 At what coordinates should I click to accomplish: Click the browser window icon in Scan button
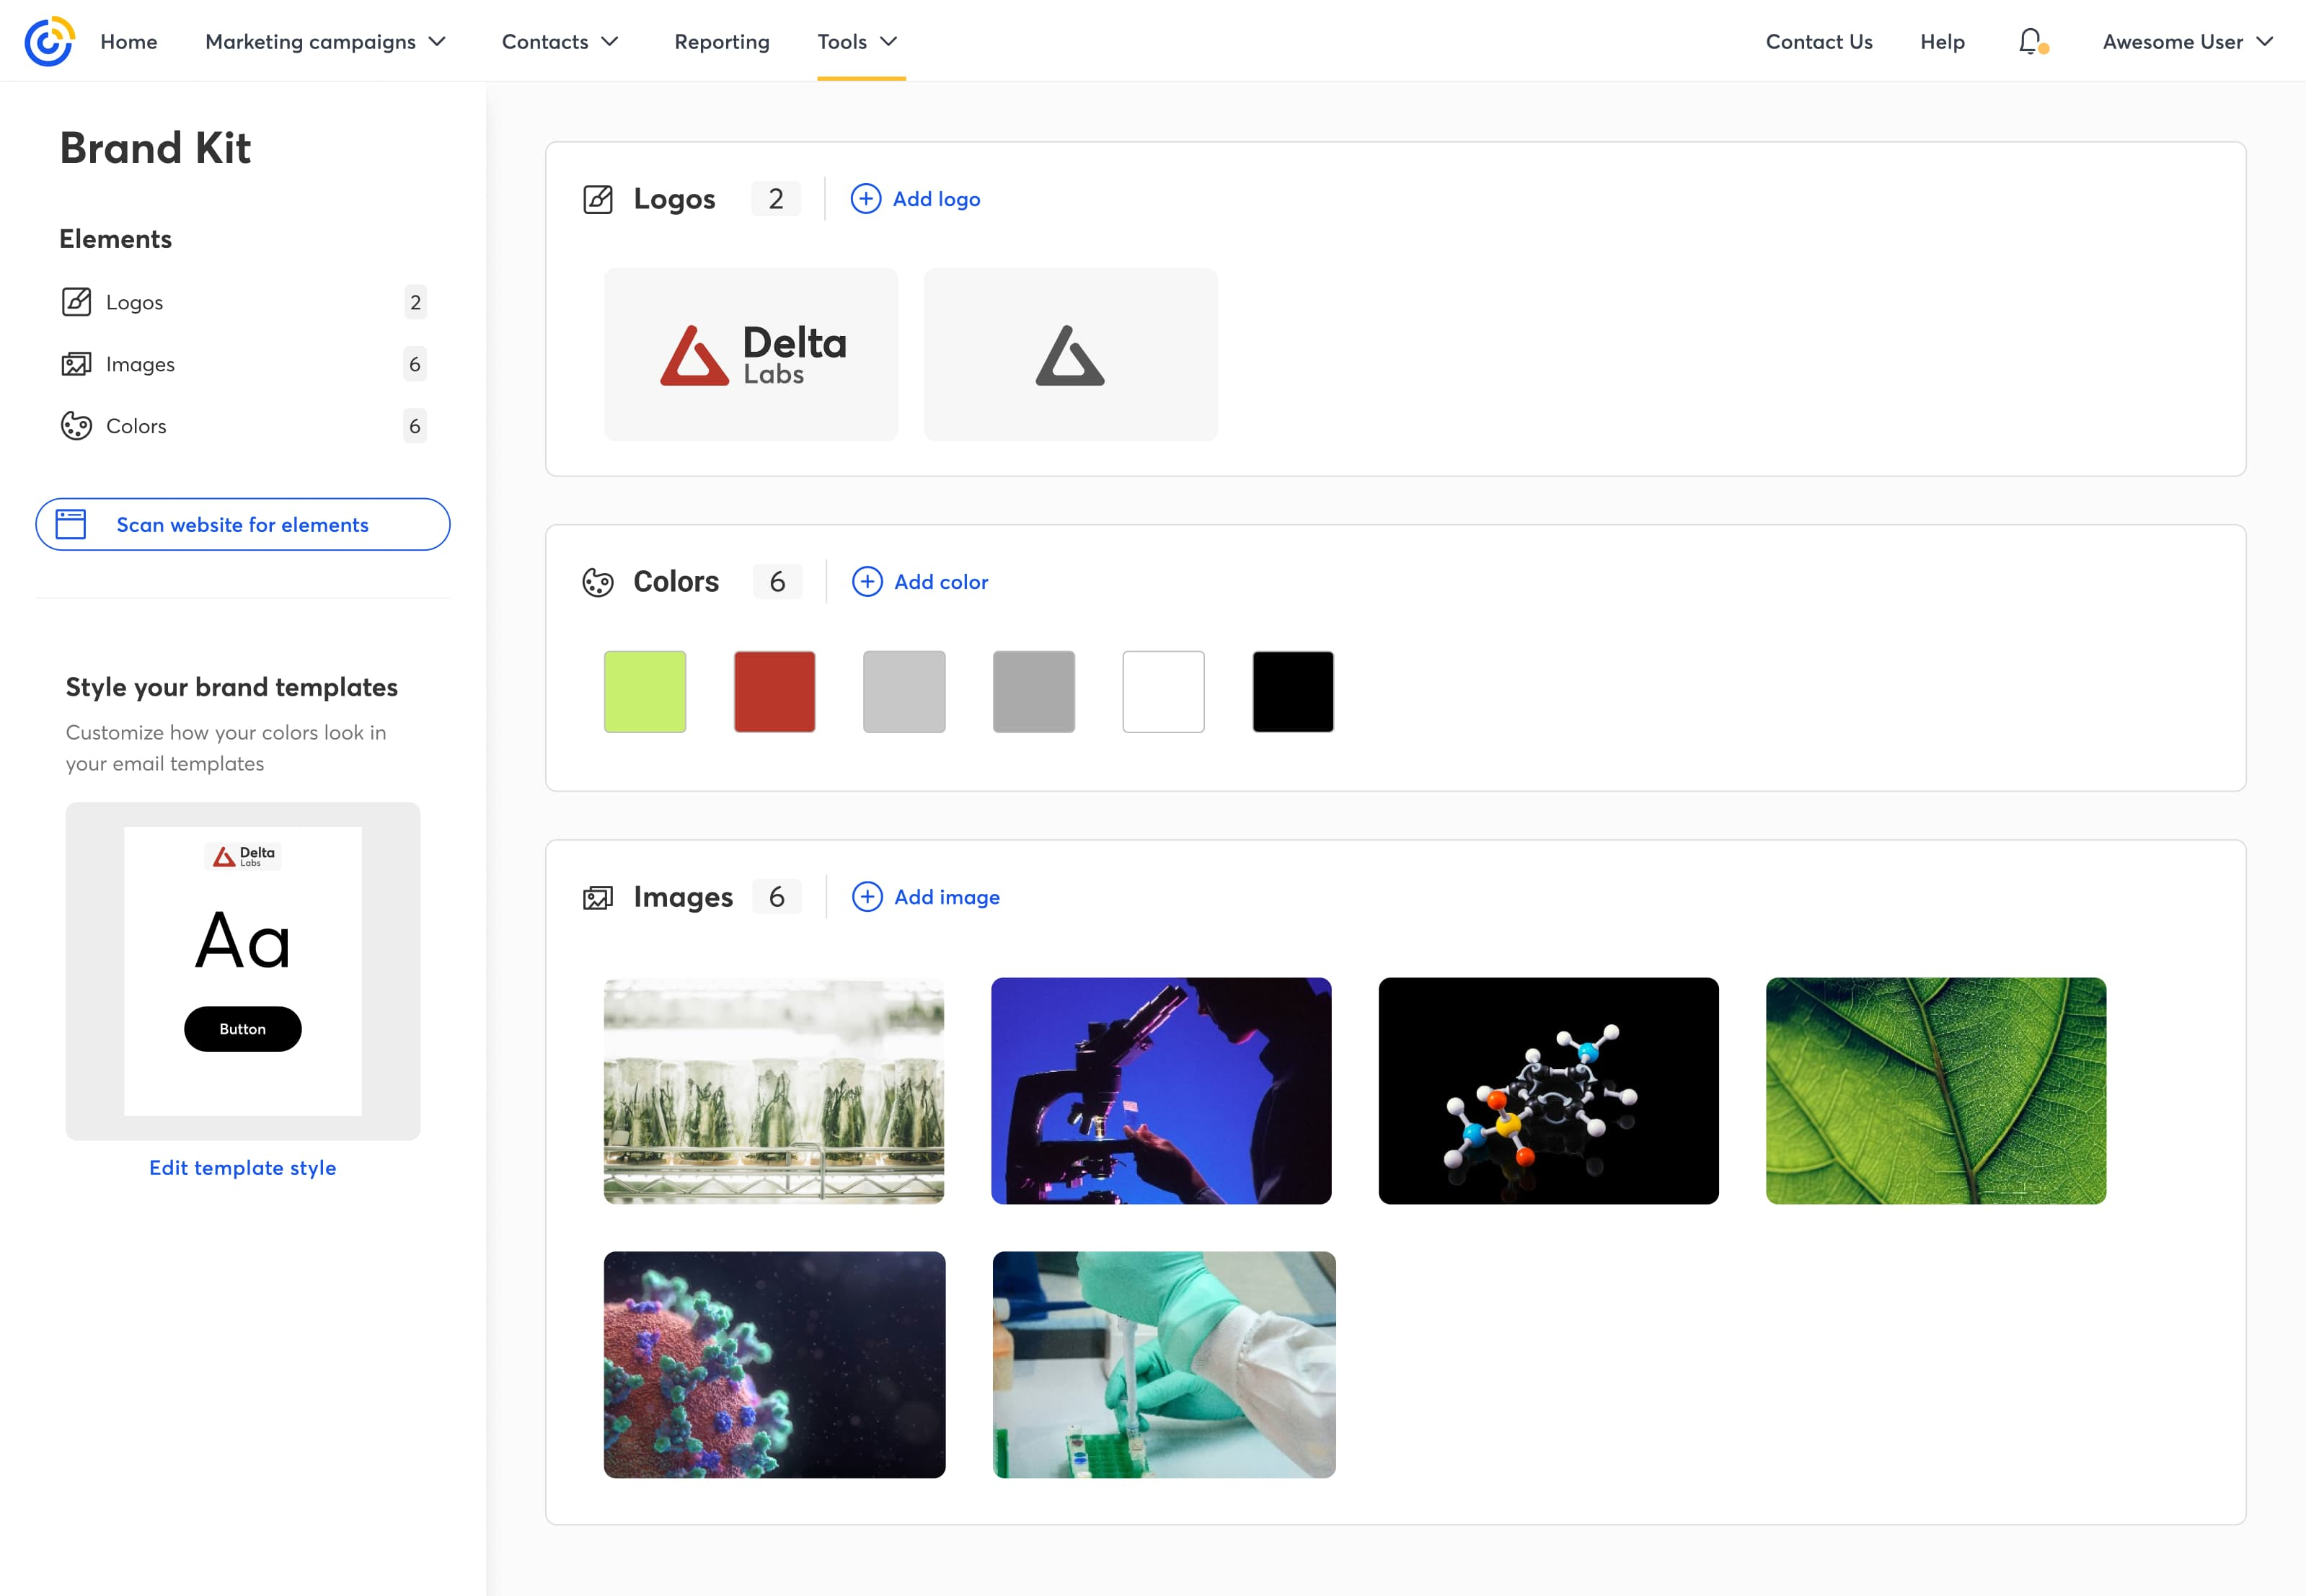[71, 524]
